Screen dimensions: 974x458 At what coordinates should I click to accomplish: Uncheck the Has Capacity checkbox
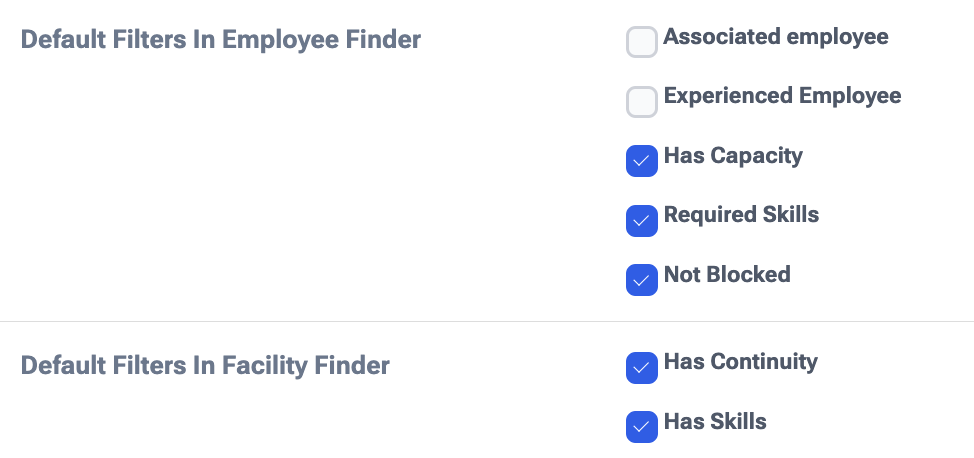641,161
